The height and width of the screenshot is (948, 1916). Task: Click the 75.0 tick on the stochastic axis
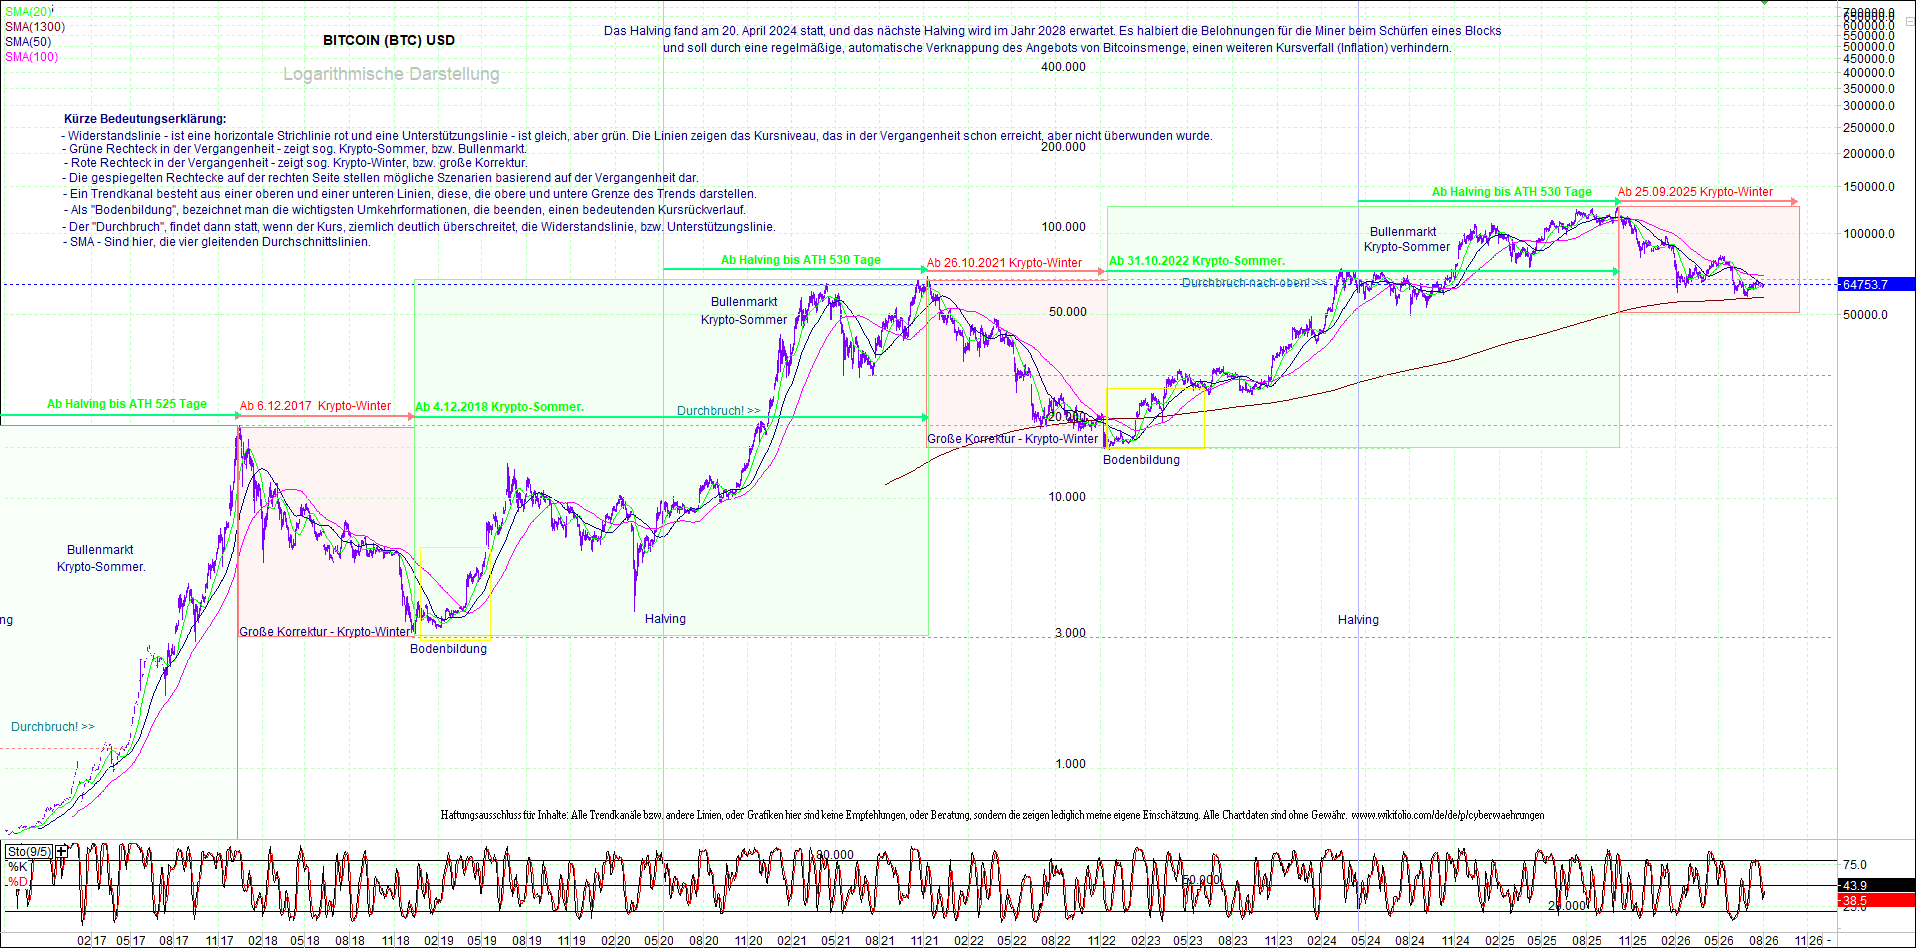(x=1855, y=865)
